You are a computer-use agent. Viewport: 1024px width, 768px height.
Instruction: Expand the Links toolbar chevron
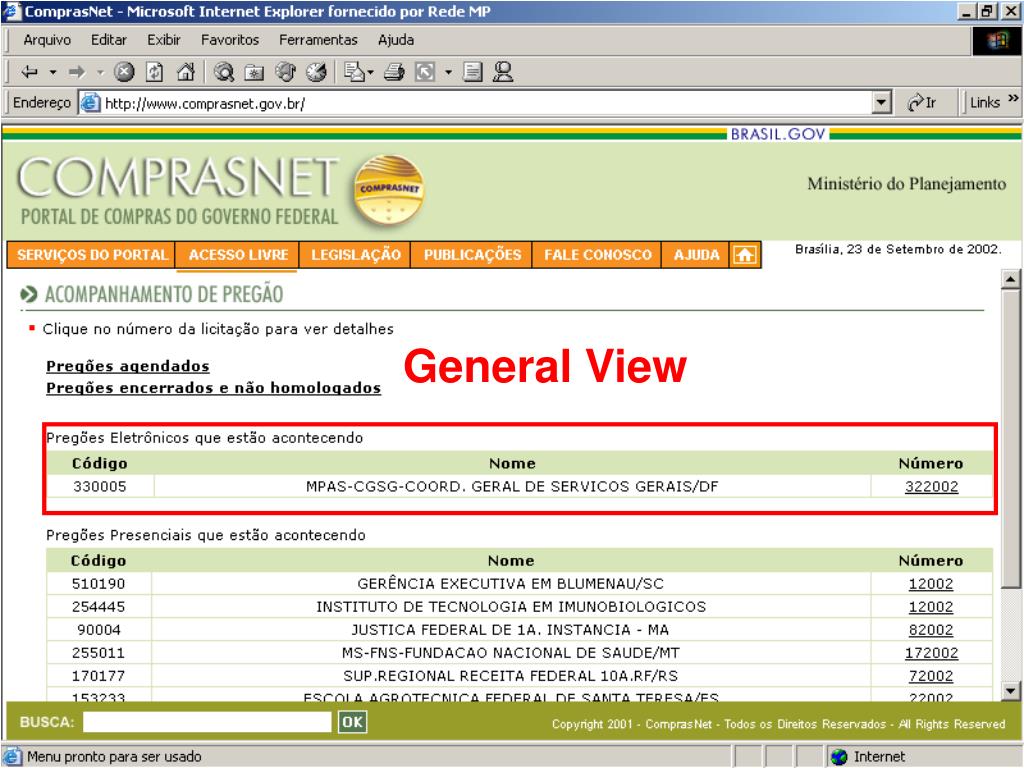1013,99
